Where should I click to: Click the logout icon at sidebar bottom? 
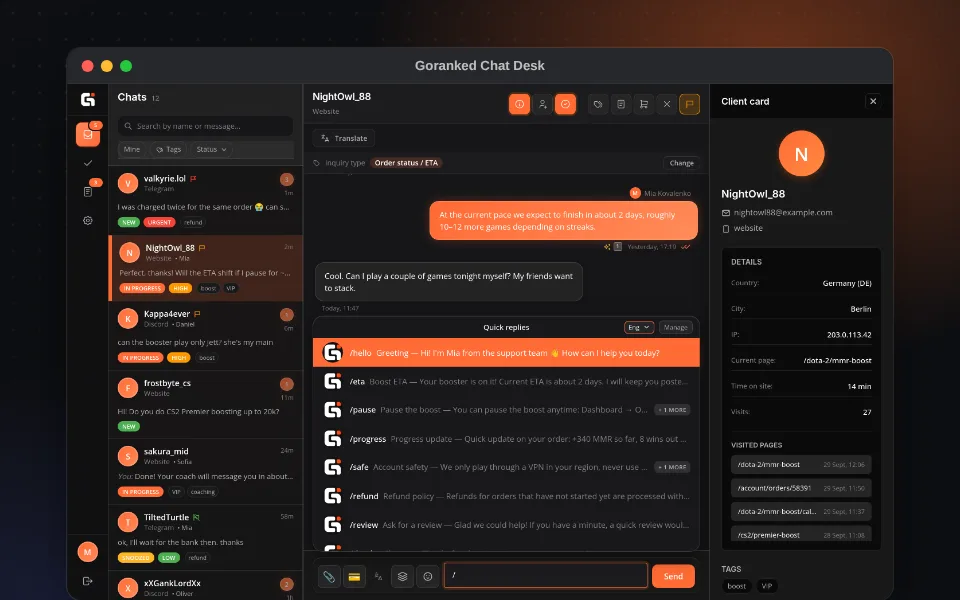click(x=88, y=580)
